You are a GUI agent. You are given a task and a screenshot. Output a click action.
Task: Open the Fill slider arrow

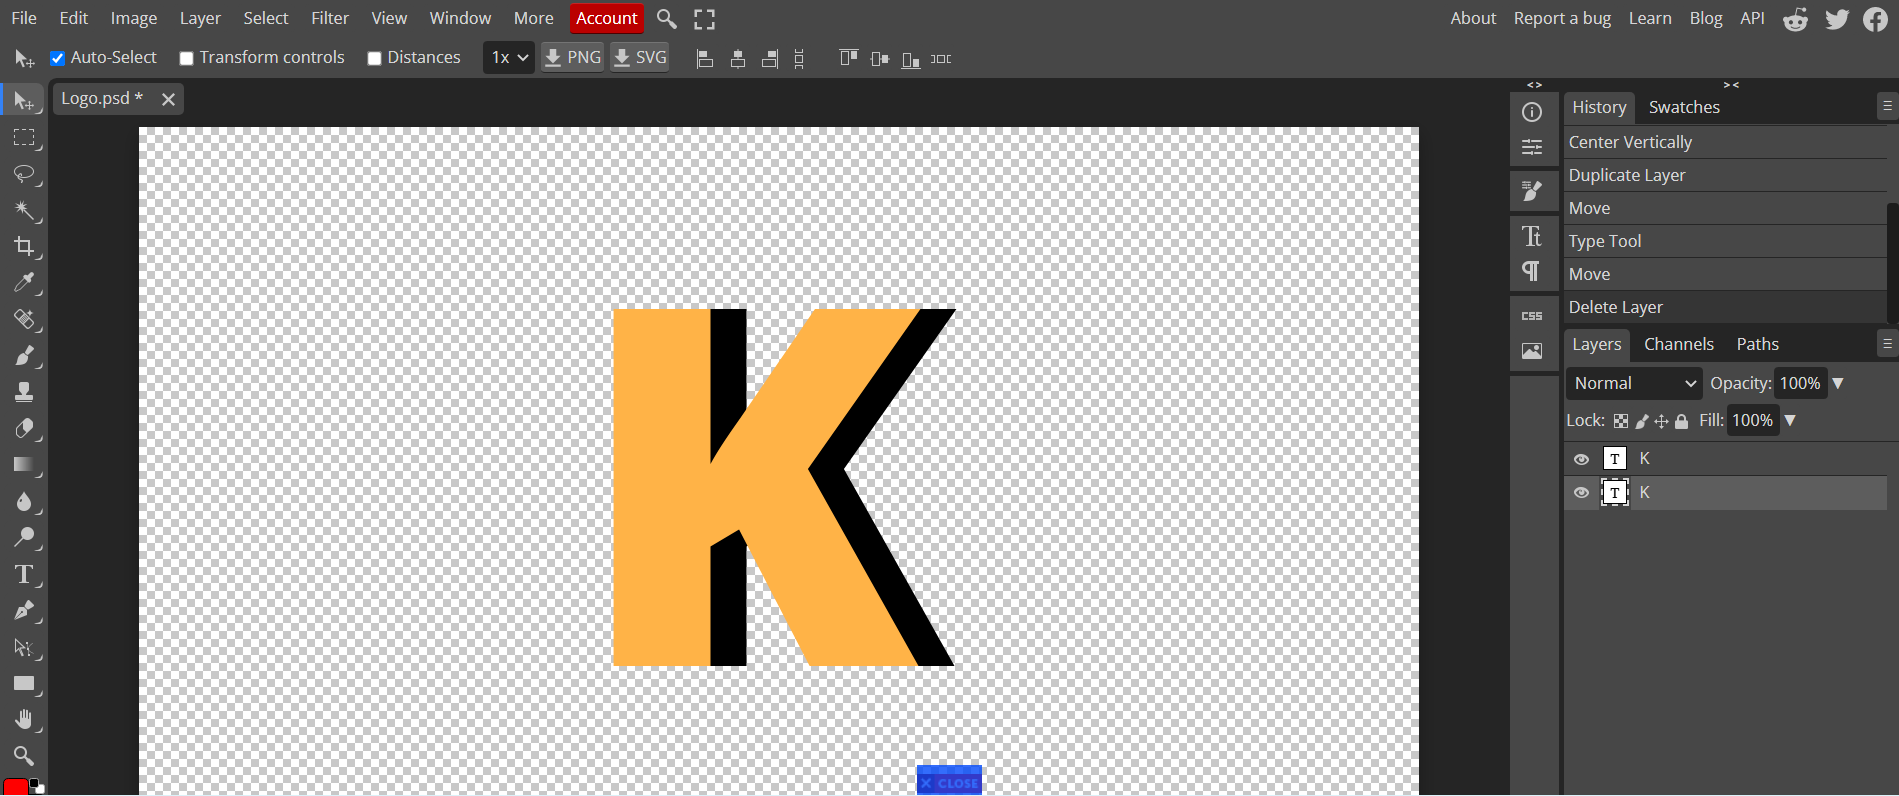tap(1790, 420)
